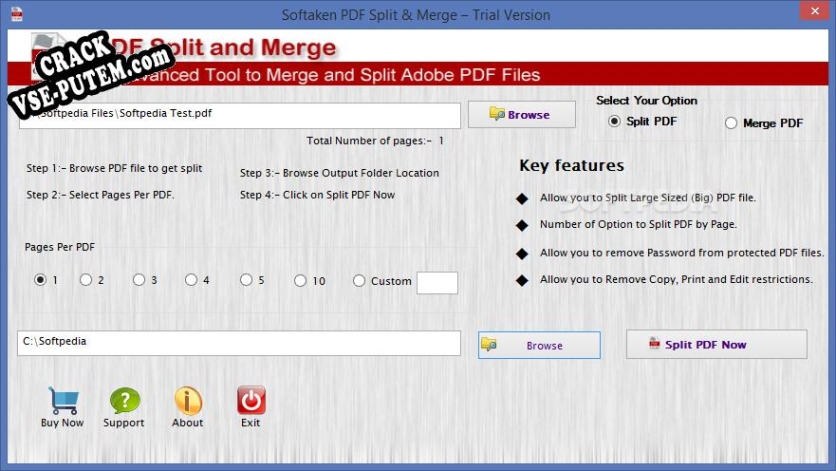
Task: Click the 'Total Number of pages:- 1' text
Action: [x=375, y=141]
